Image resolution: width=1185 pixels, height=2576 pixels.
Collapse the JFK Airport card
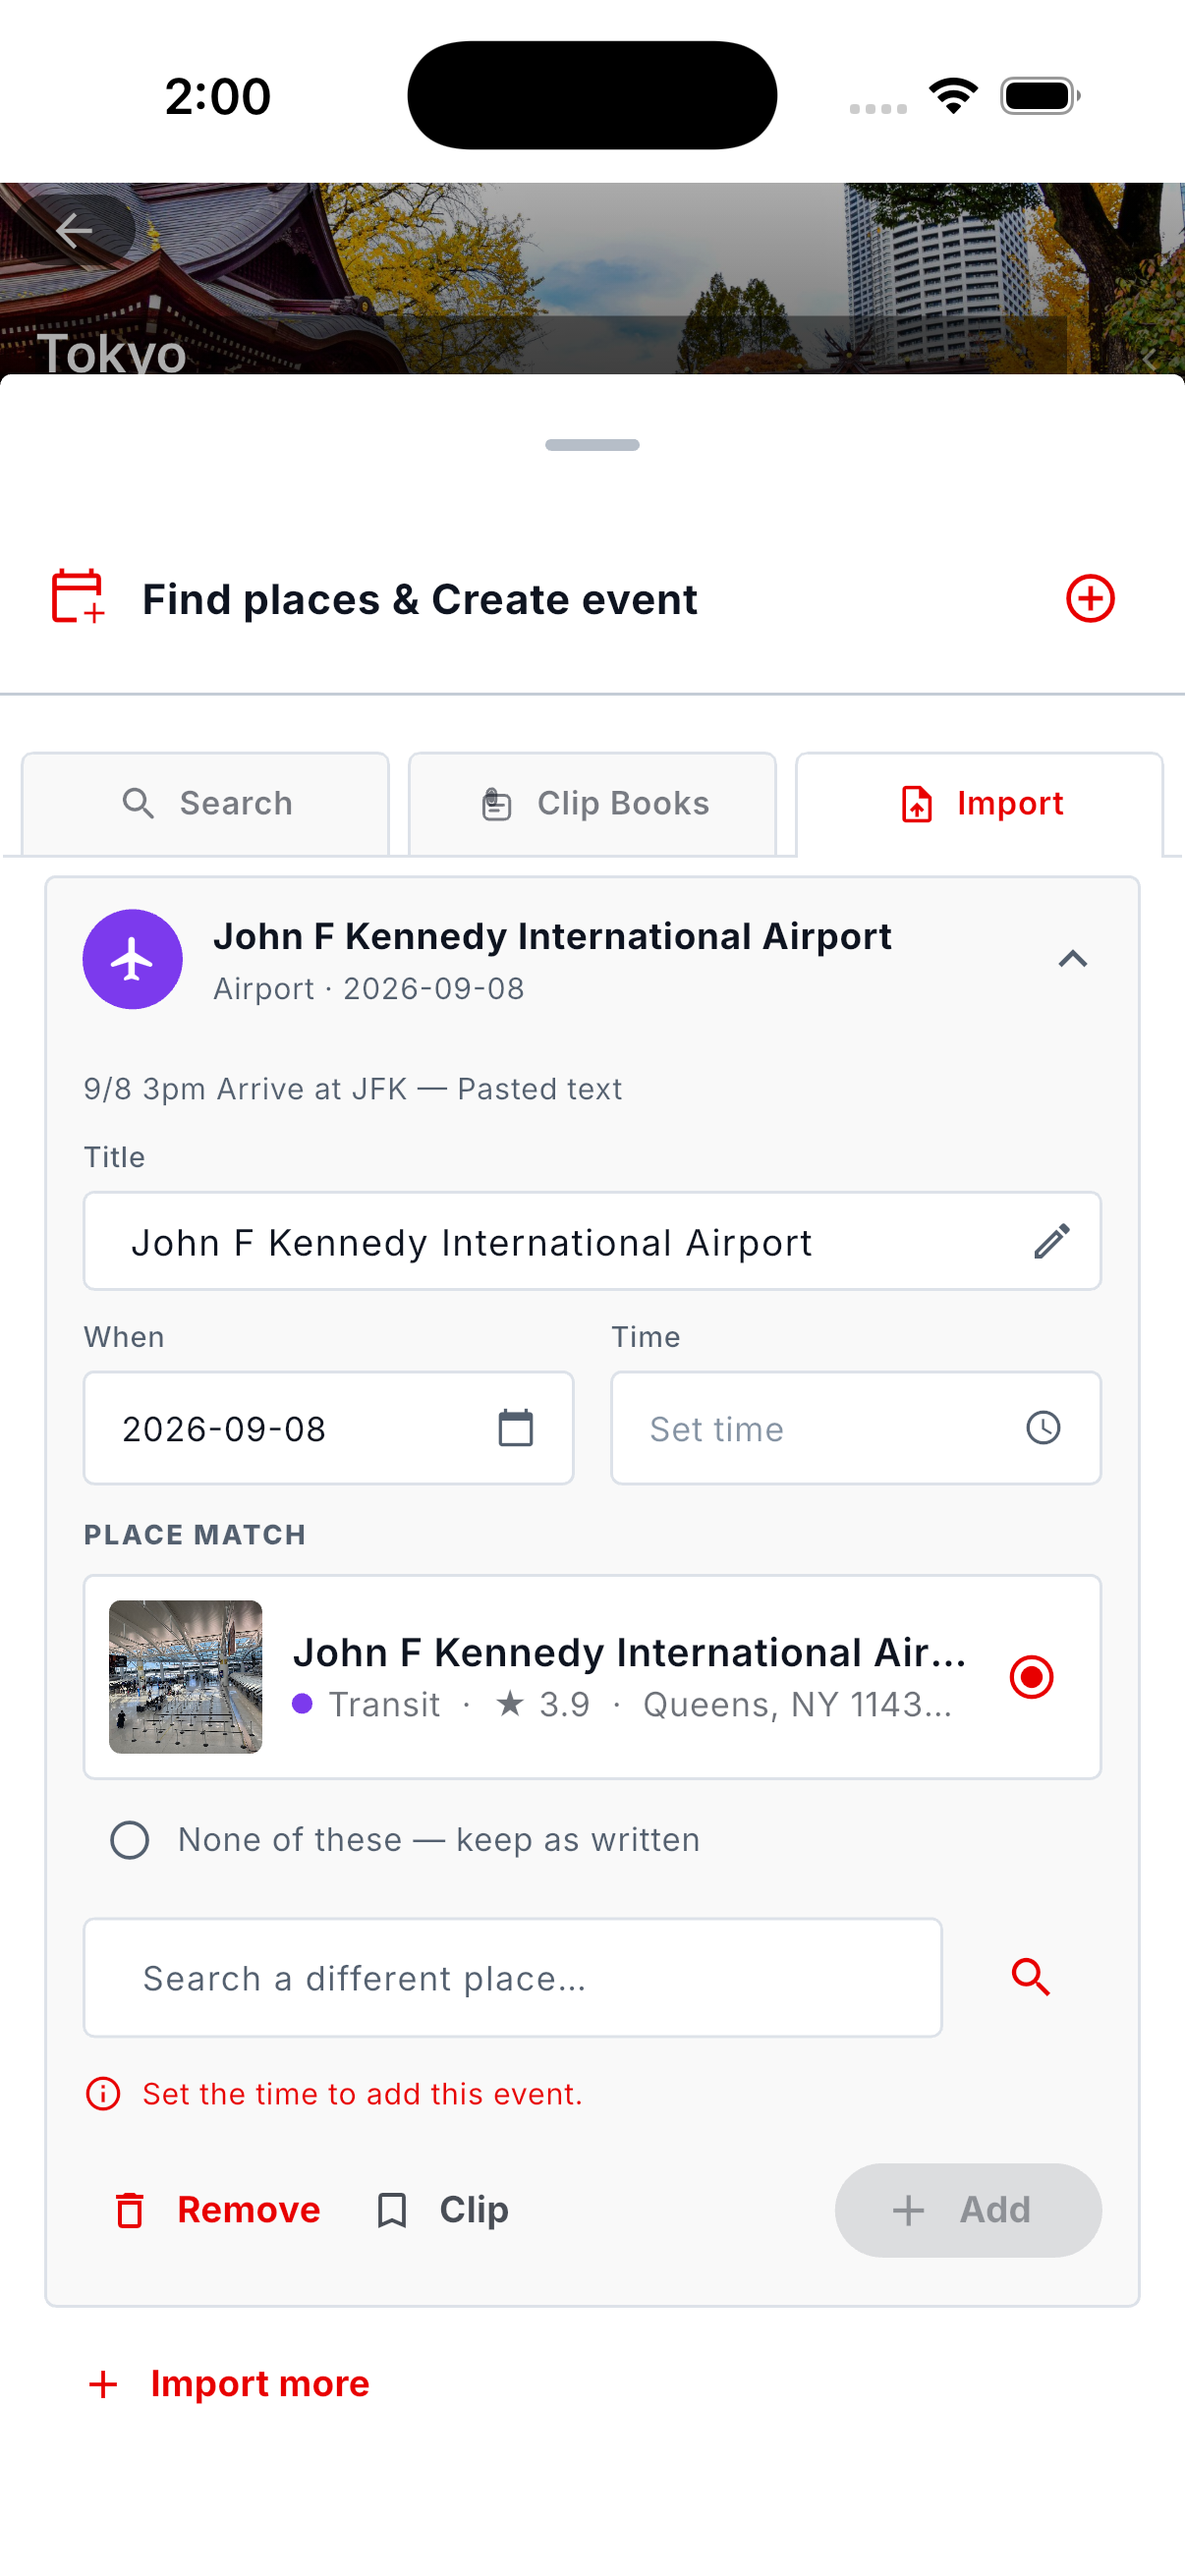[x=1072, y=959]
